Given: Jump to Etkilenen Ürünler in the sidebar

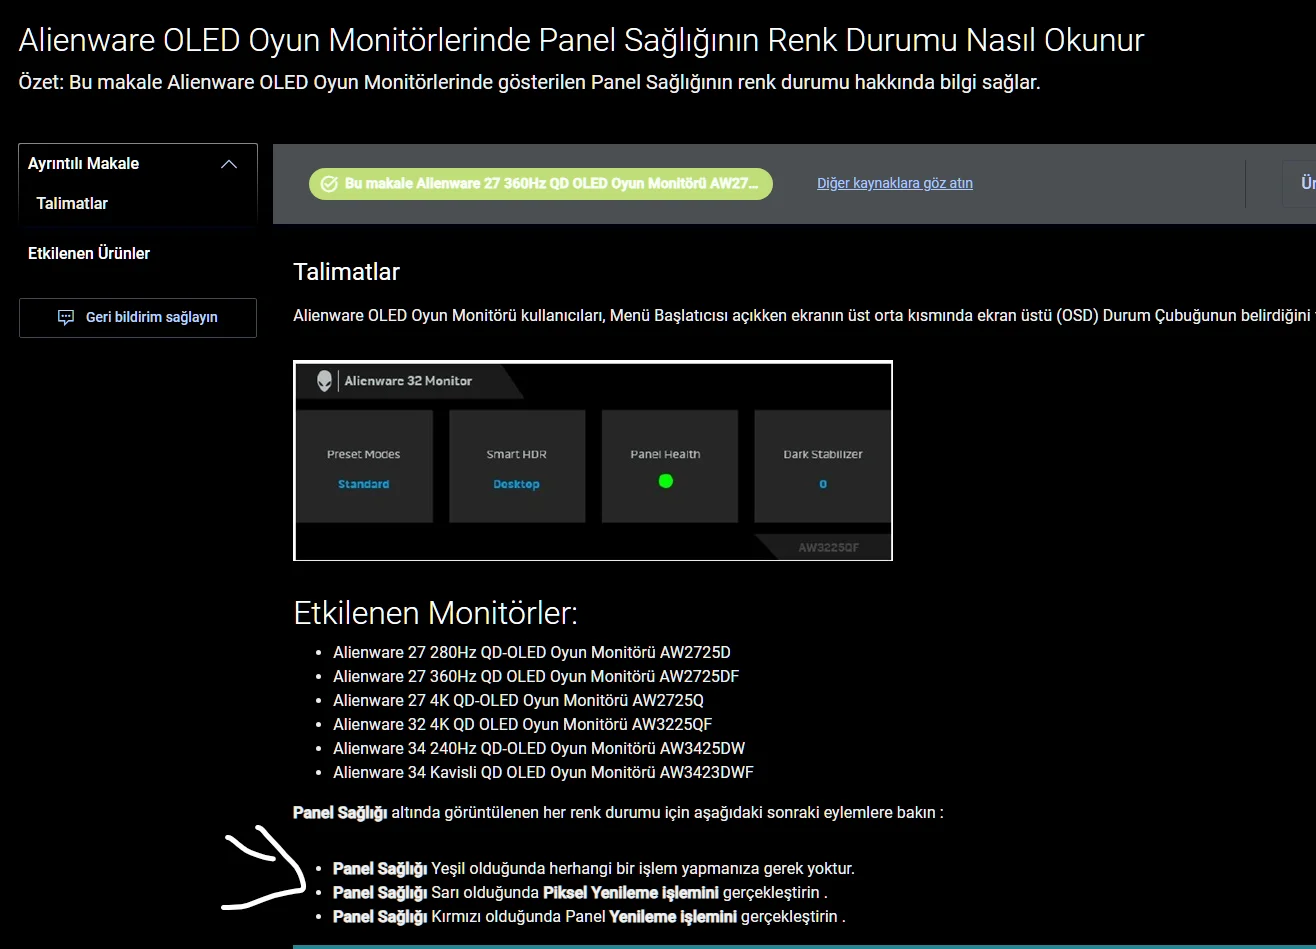Looking at the screenshot, I should click(89, 253).
